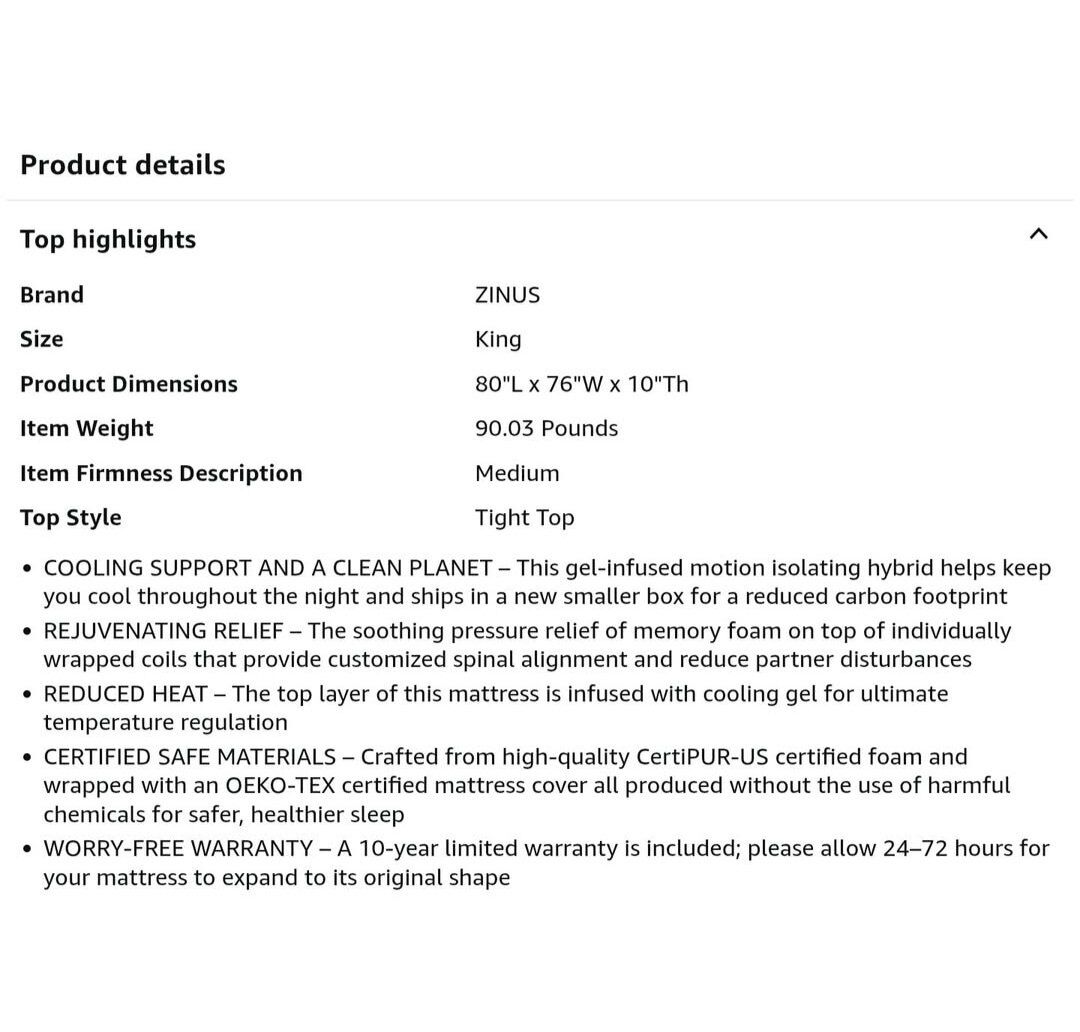Click the Worry-Free Warranty bullet text
The image size is (1080, 1032).
coord(546,862)
